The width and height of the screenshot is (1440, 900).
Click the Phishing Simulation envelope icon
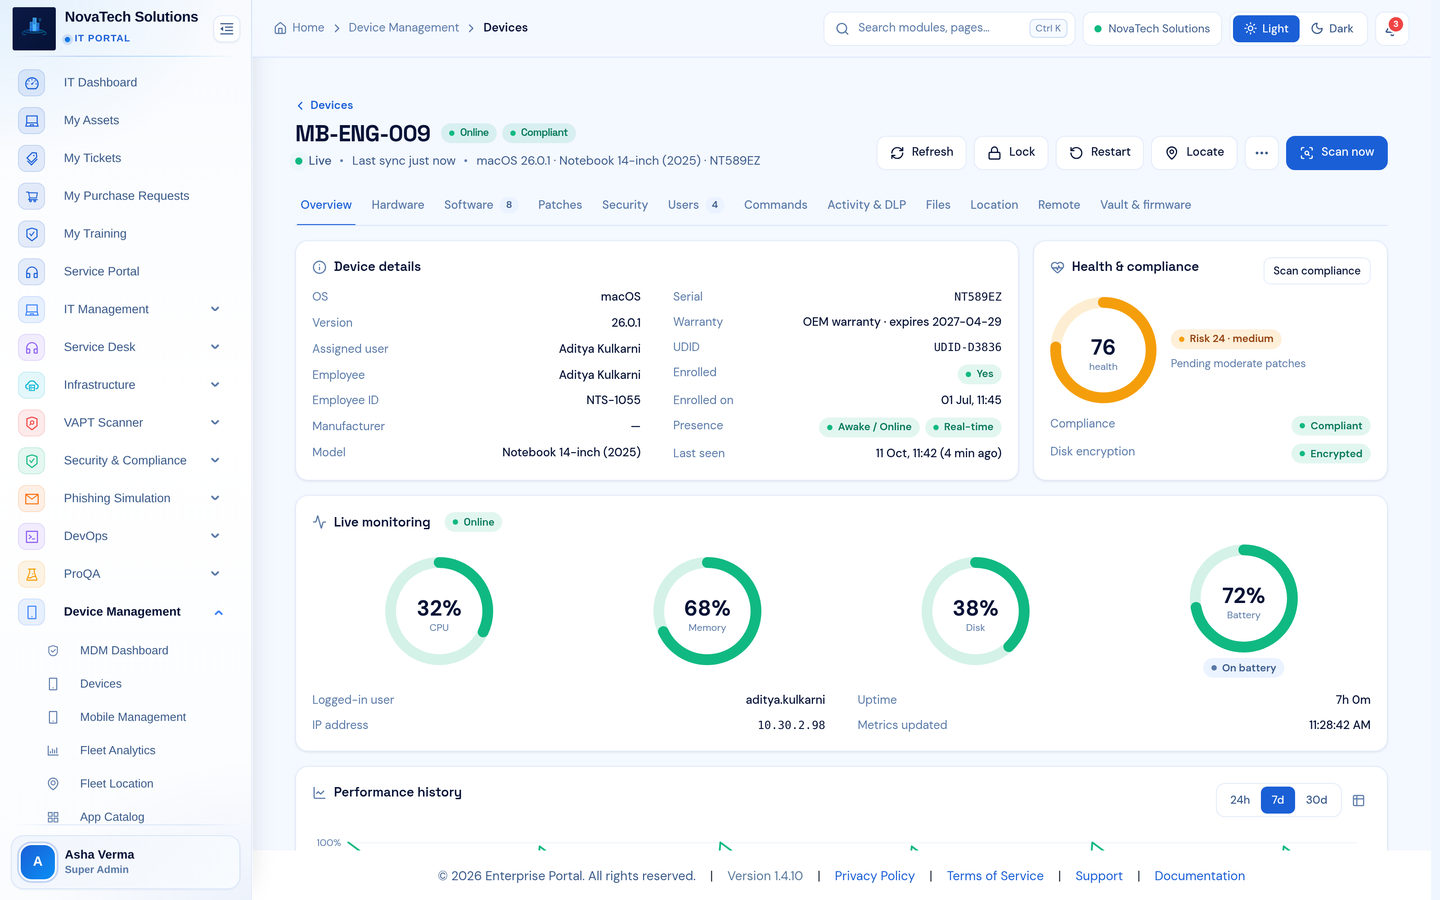click(32, 498)
